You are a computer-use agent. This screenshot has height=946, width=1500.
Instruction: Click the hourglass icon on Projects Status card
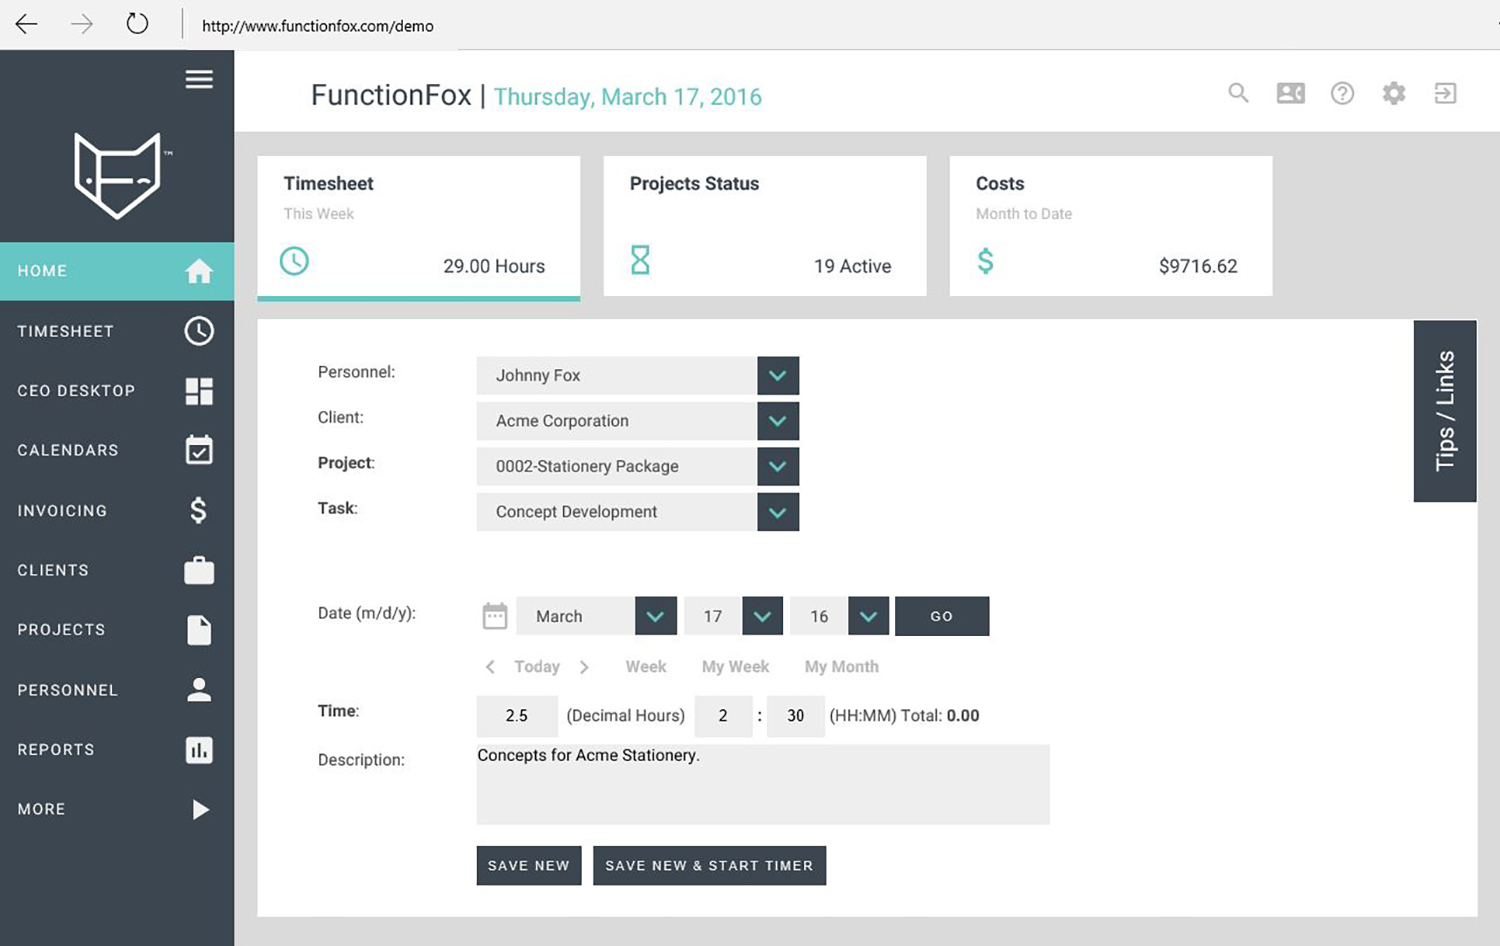pos(640,260)
